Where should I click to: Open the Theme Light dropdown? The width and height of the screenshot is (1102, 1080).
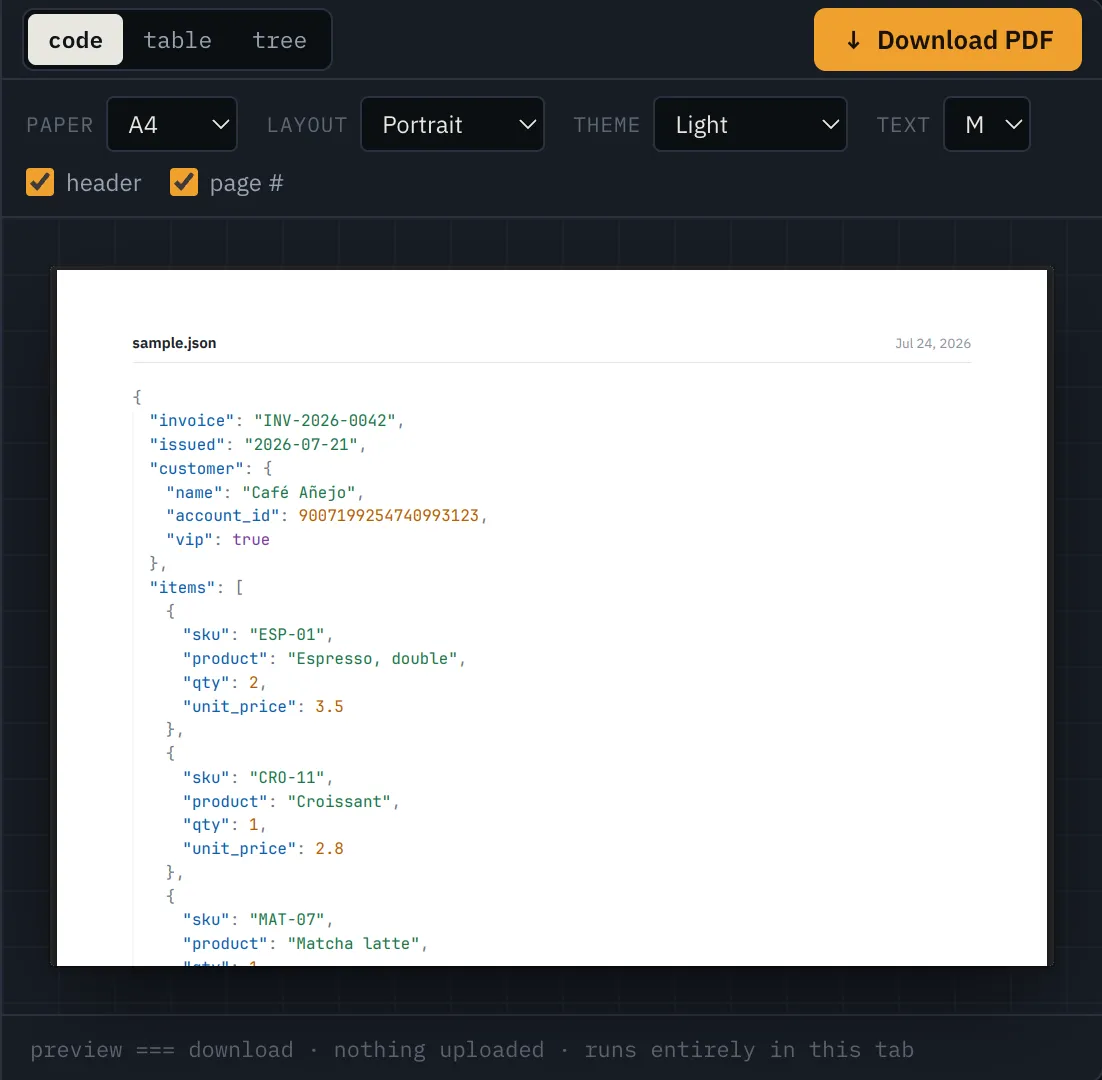[x=750, y=124]
